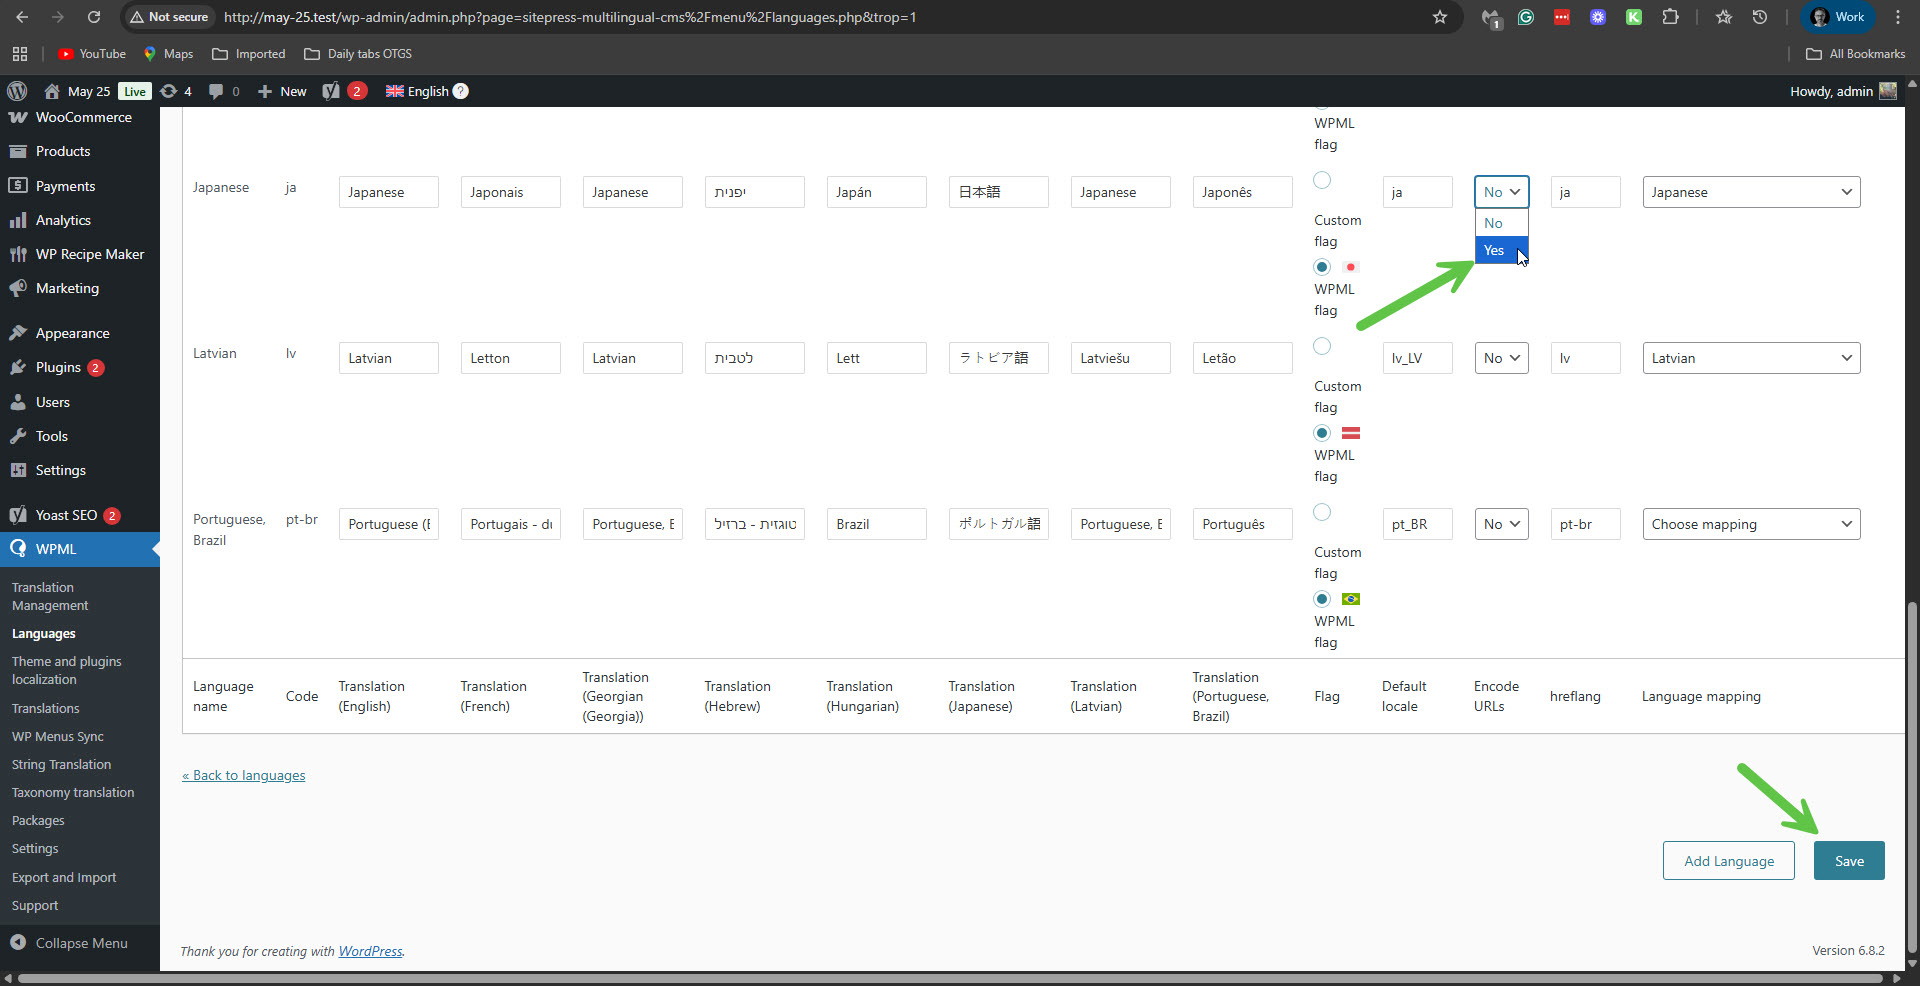Open Export and Import submenu

point(64,877)
